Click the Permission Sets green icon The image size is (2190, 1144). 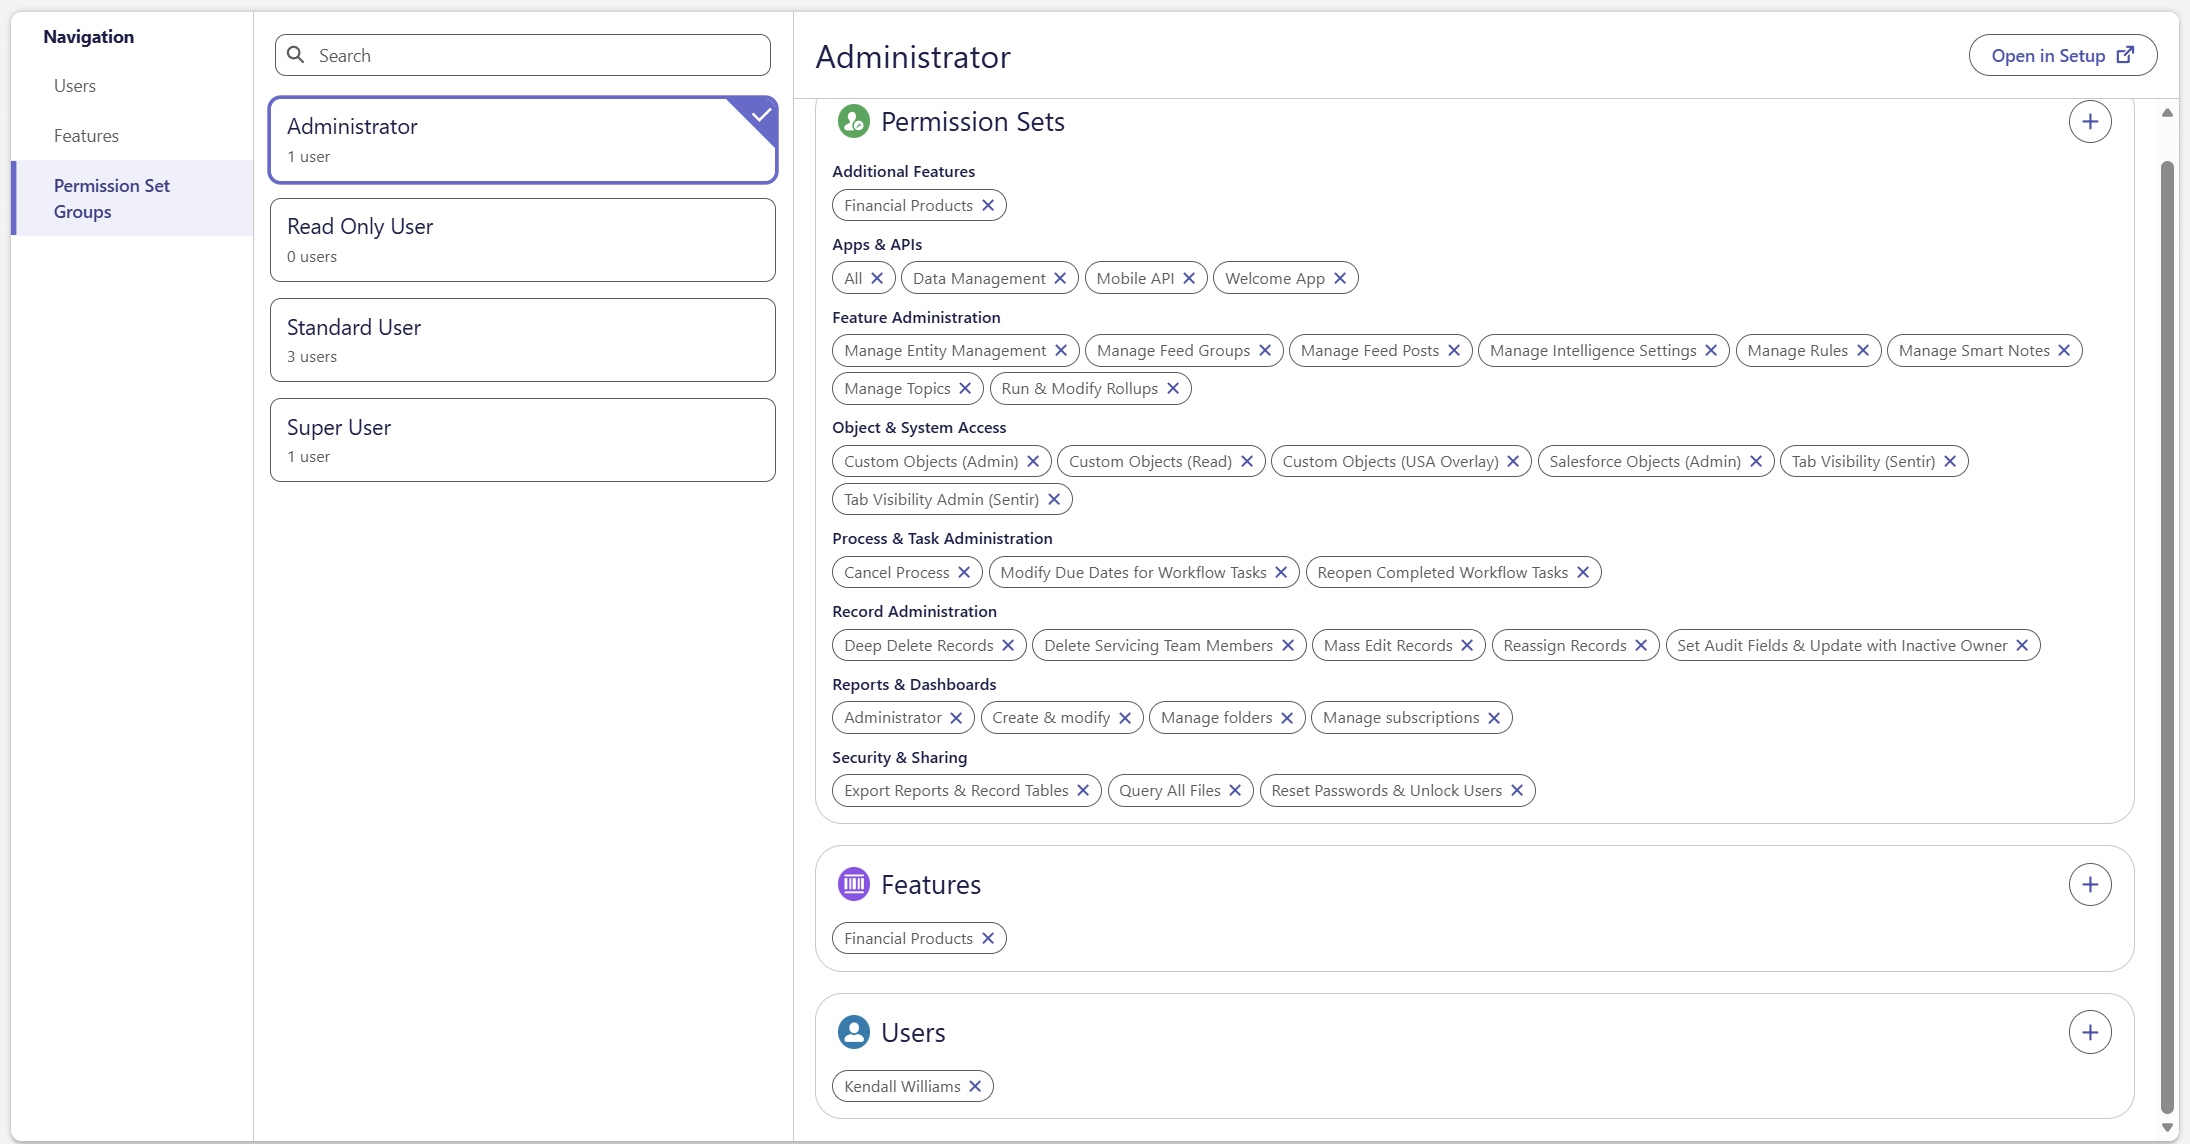[853, 122]
